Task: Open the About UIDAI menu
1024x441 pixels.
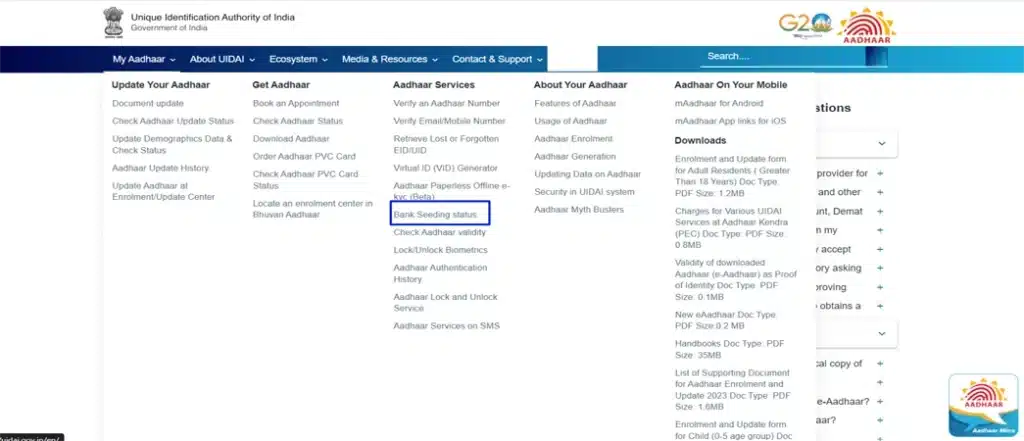Action: [x=223, y=59]
